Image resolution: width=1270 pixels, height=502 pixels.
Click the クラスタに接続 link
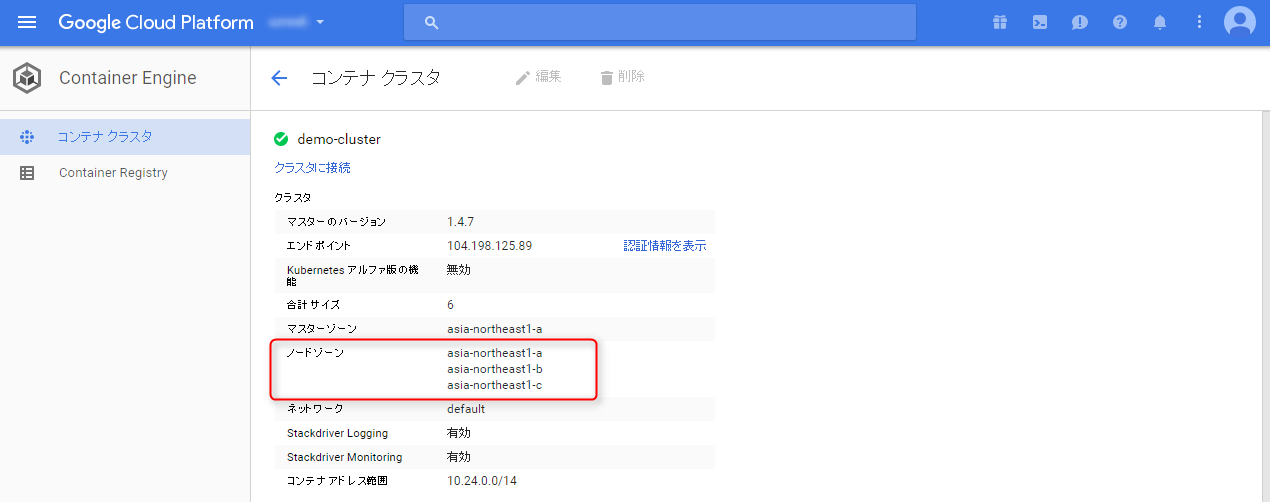coord(312,168)
